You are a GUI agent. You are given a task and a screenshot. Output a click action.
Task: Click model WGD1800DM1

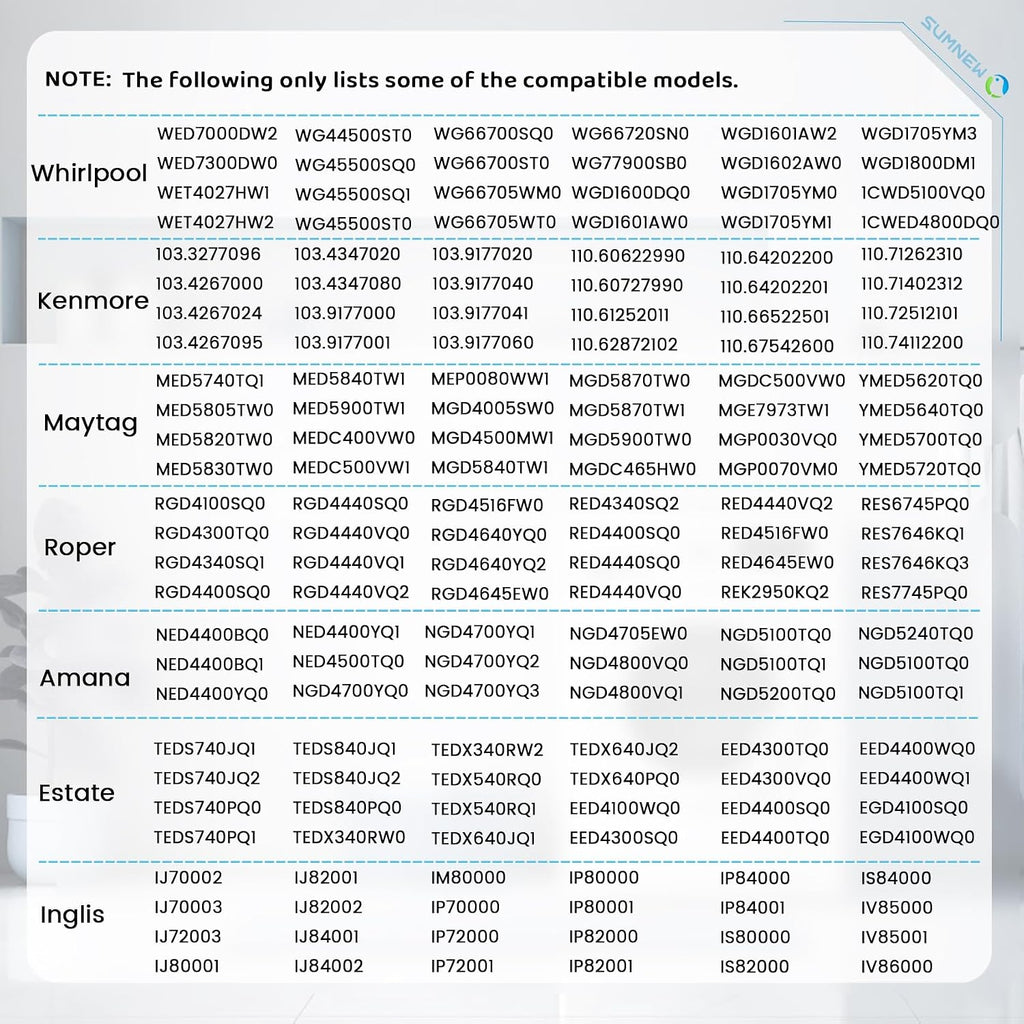918,163
